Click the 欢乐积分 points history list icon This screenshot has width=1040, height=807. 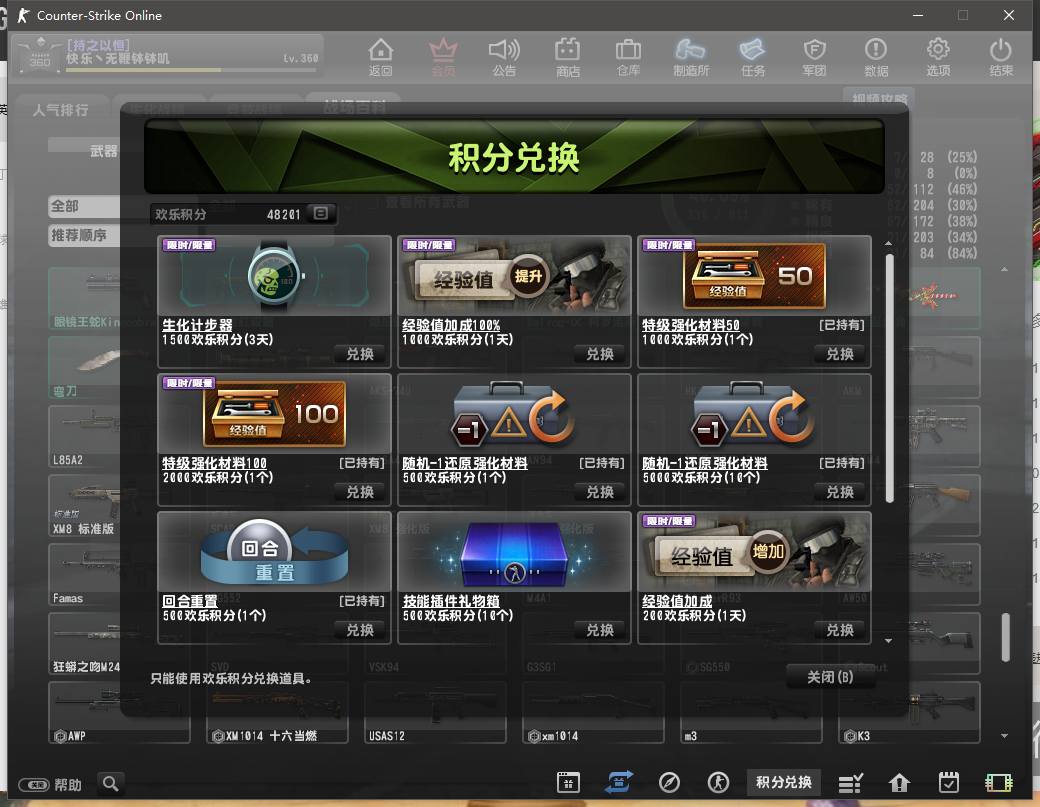pyautogui.click(x=320, y=214)
